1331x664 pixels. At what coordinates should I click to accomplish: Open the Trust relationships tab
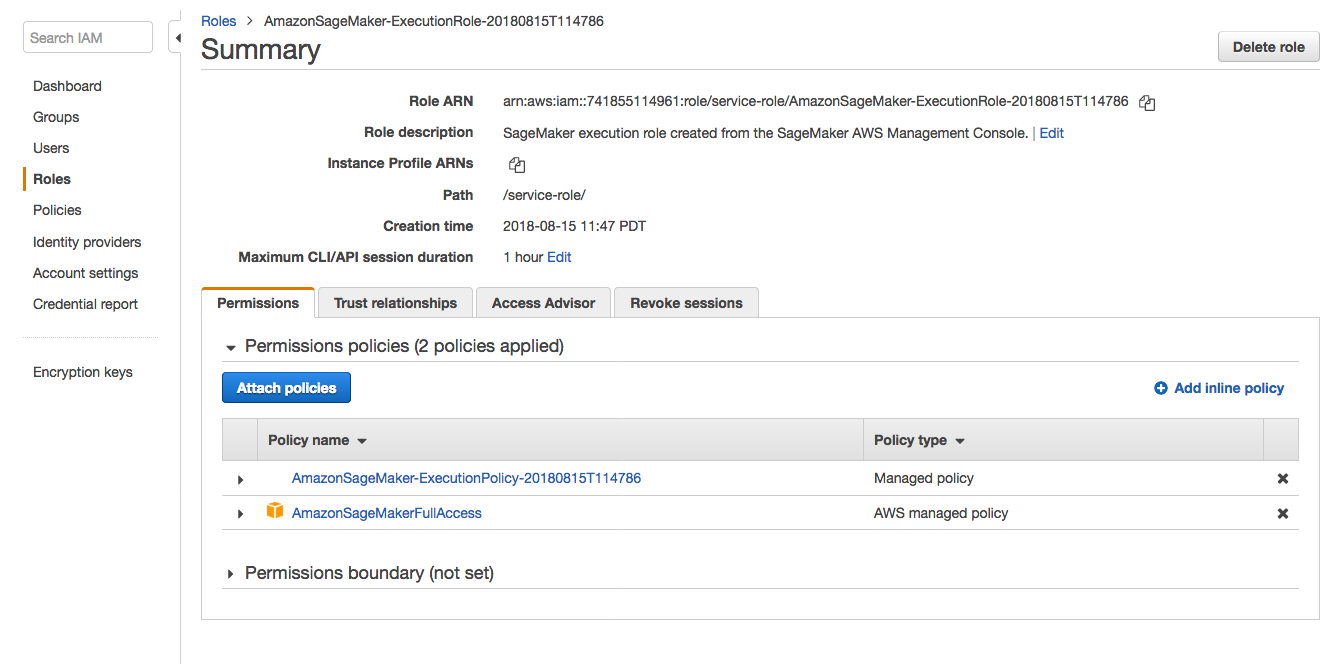pos(395,303)
